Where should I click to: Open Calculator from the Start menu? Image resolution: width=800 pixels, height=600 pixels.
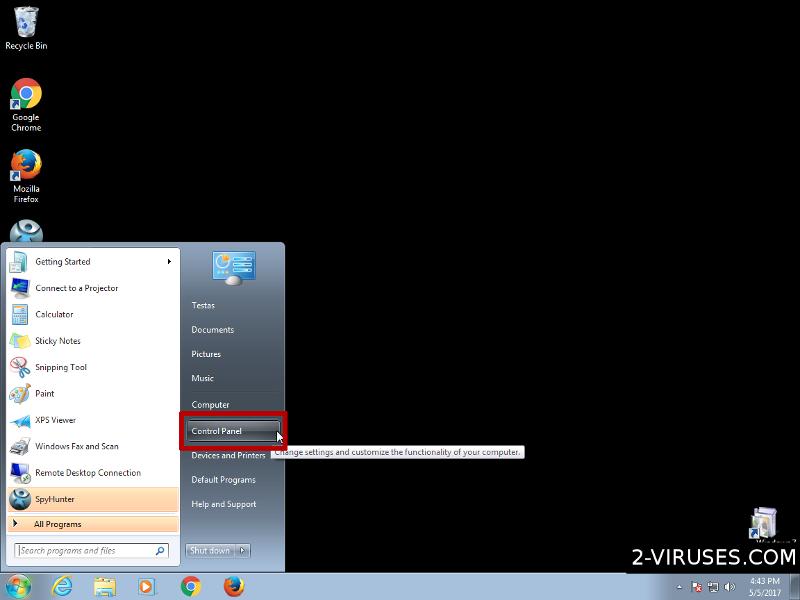click(x=54, y=314)
